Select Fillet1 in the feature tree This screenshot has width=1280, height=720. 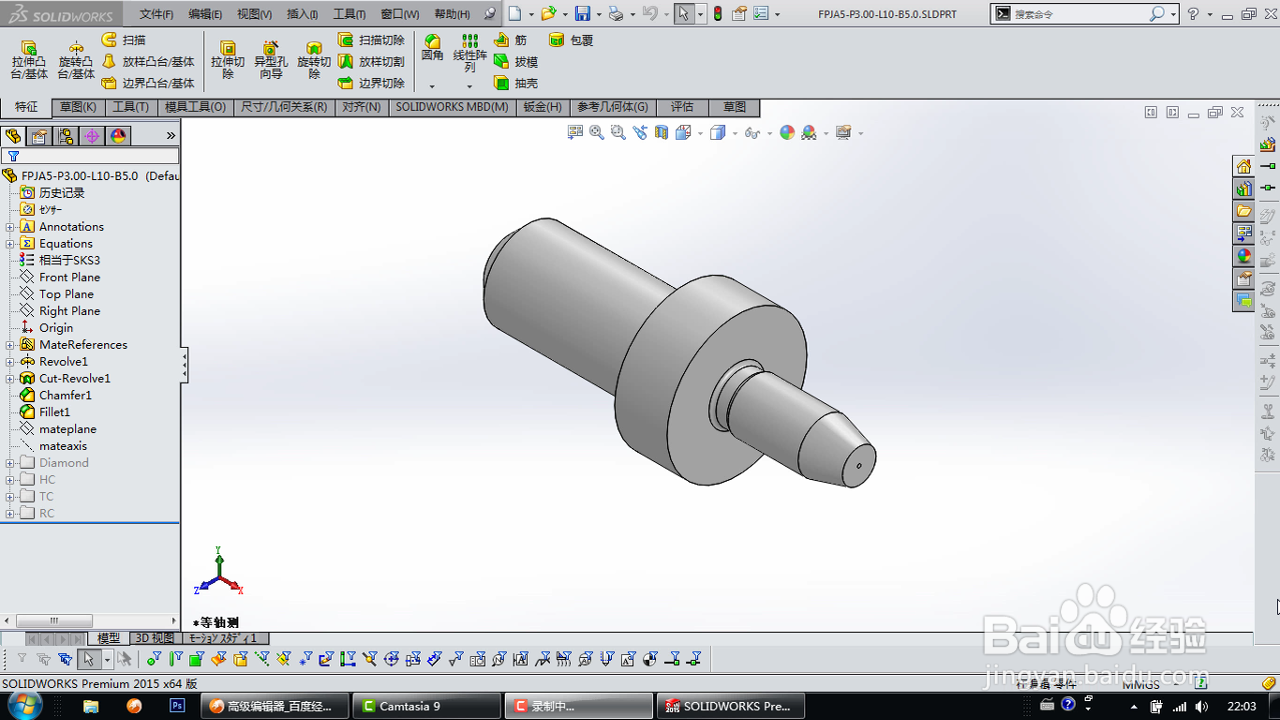pos(45,412)
